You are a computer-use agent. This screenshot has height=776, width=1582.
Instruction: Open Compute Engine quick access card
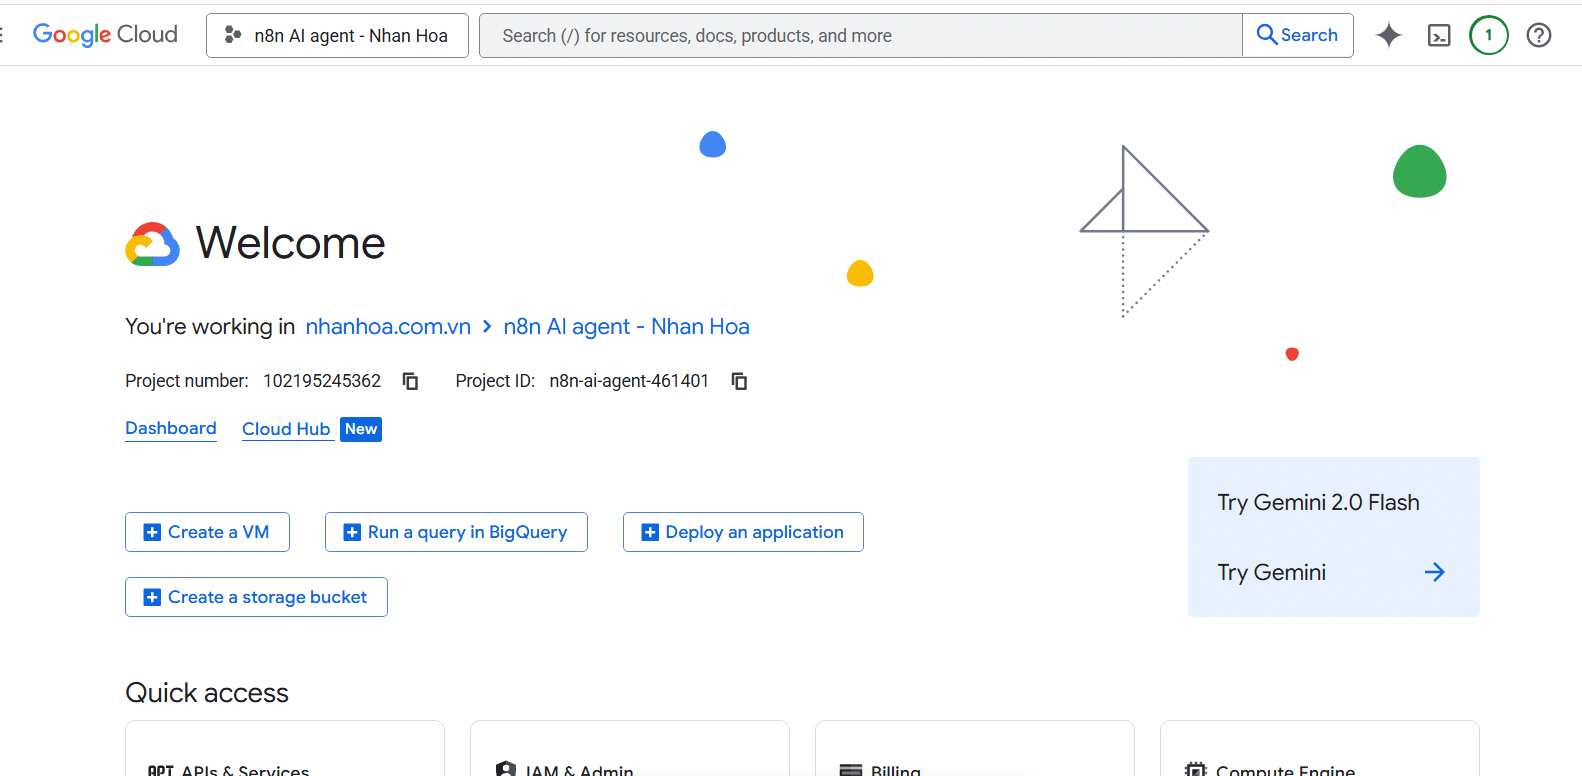1320,748
